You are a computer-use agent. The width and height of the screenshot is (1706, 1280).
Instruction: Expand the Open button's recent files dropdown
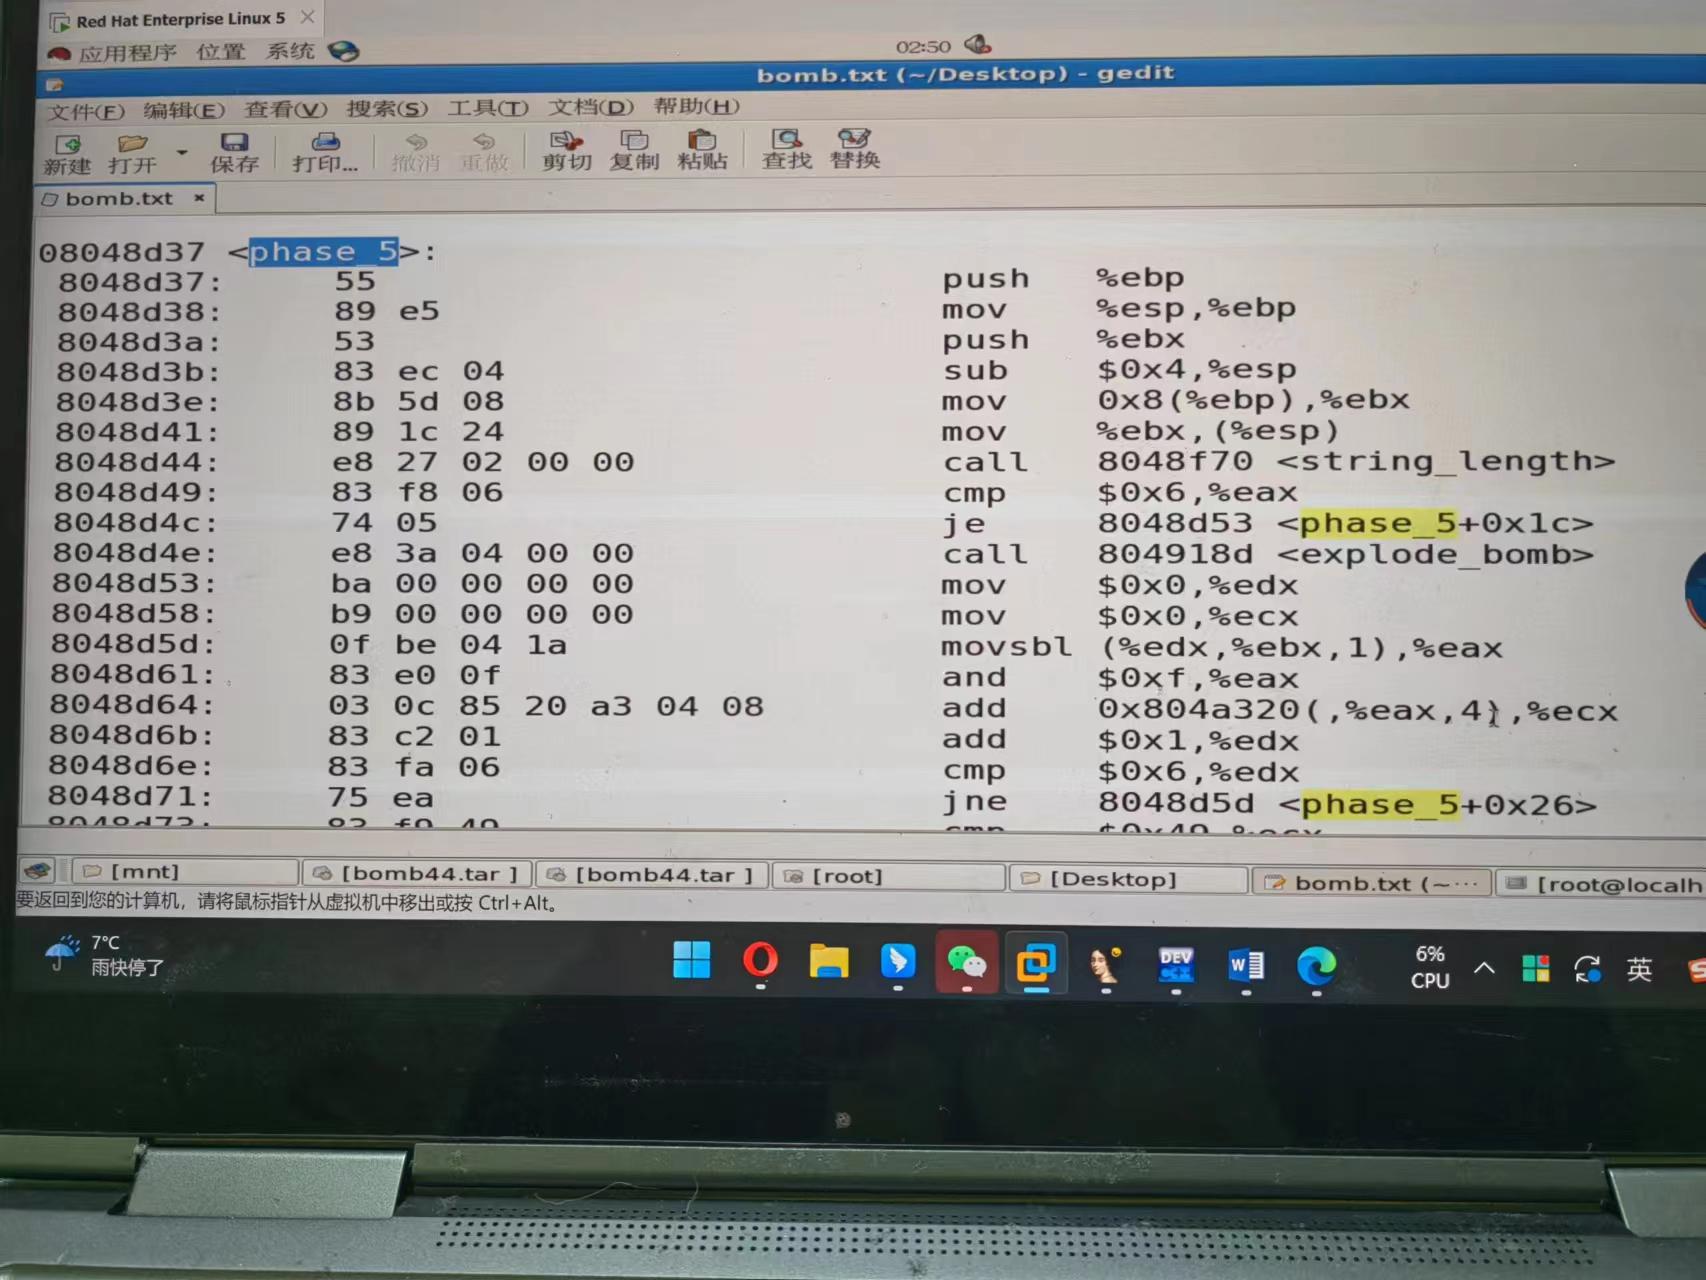coord(181,152)
